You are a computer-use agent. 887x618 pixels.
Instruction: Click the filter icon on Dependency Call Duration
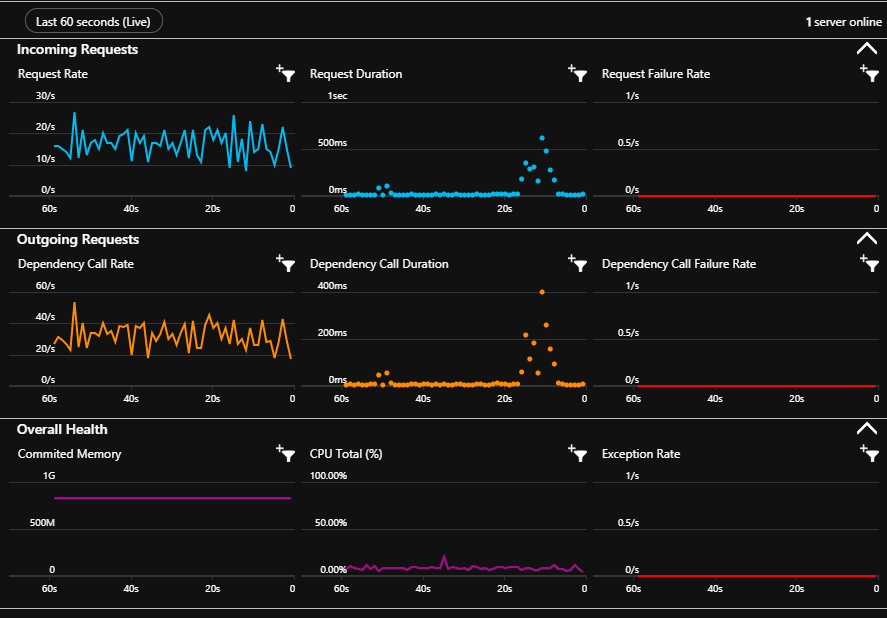click(x=578, y=263)
